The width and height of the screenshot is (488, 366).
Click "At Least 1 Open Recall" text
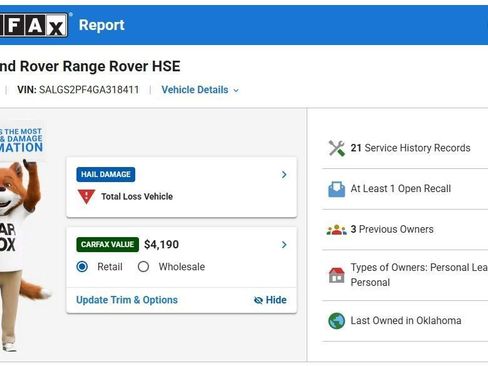pos(401,189)
